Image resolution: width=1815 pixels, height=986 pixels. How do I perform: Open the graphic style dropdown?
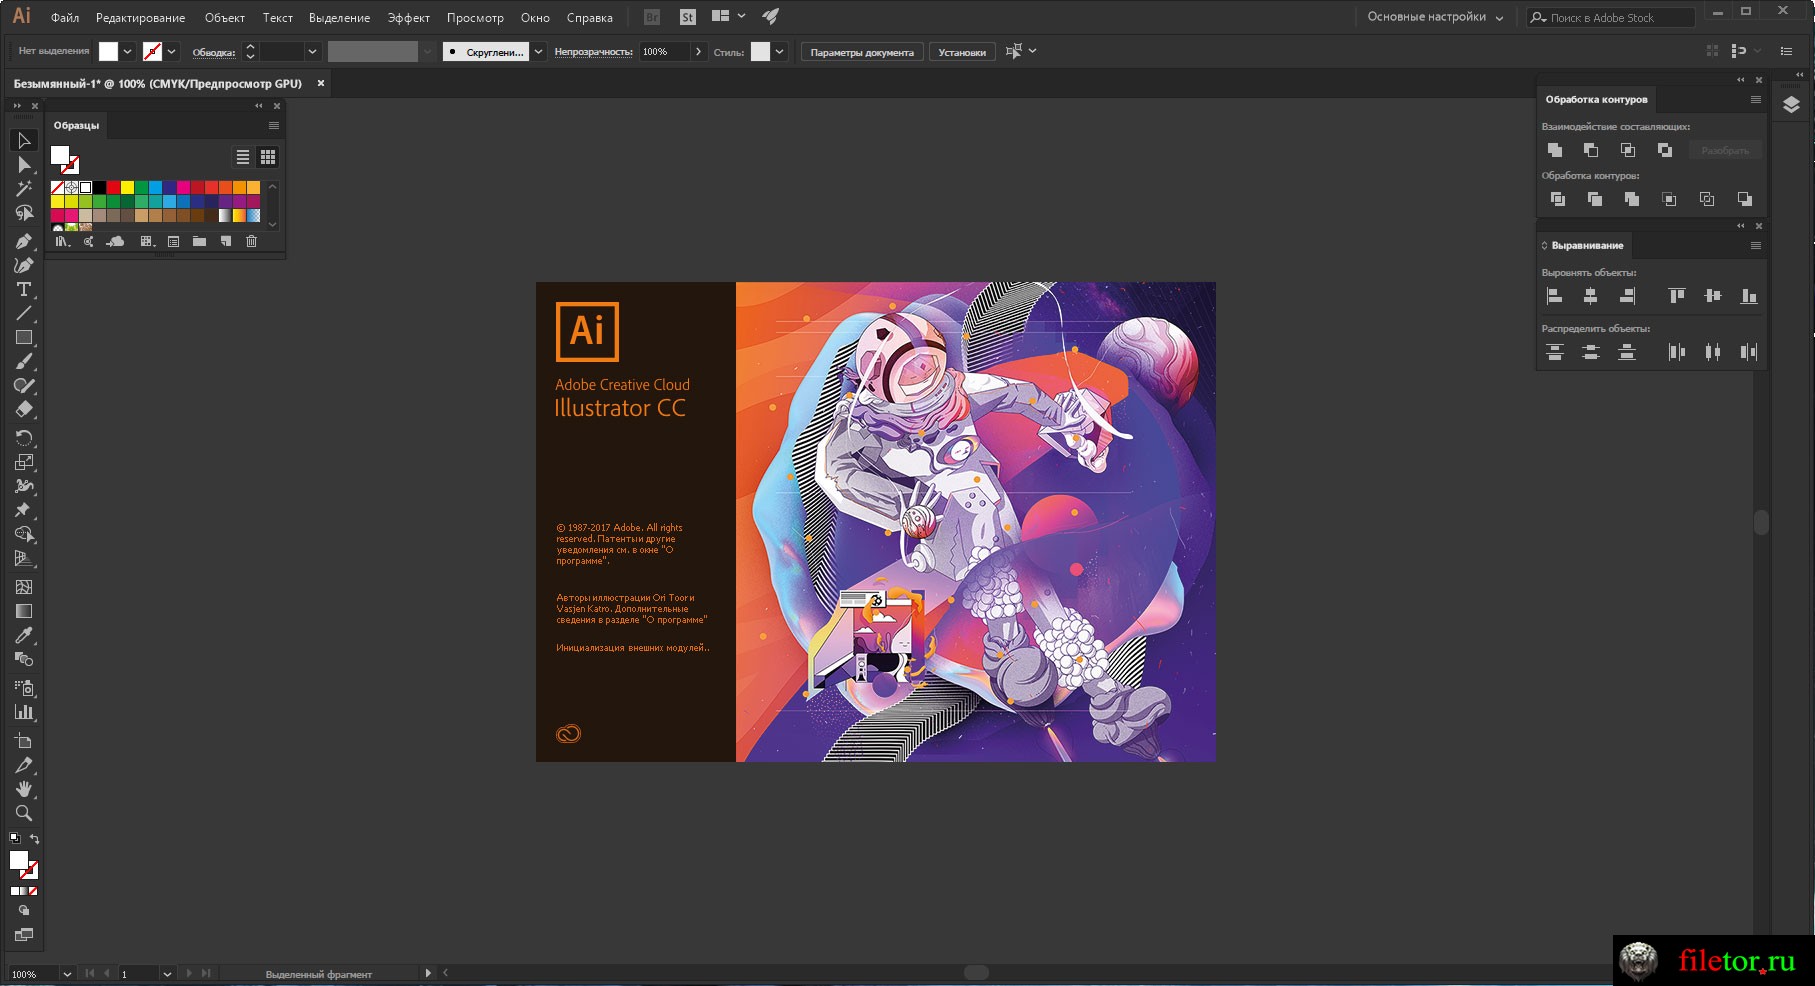coord(779,52)
